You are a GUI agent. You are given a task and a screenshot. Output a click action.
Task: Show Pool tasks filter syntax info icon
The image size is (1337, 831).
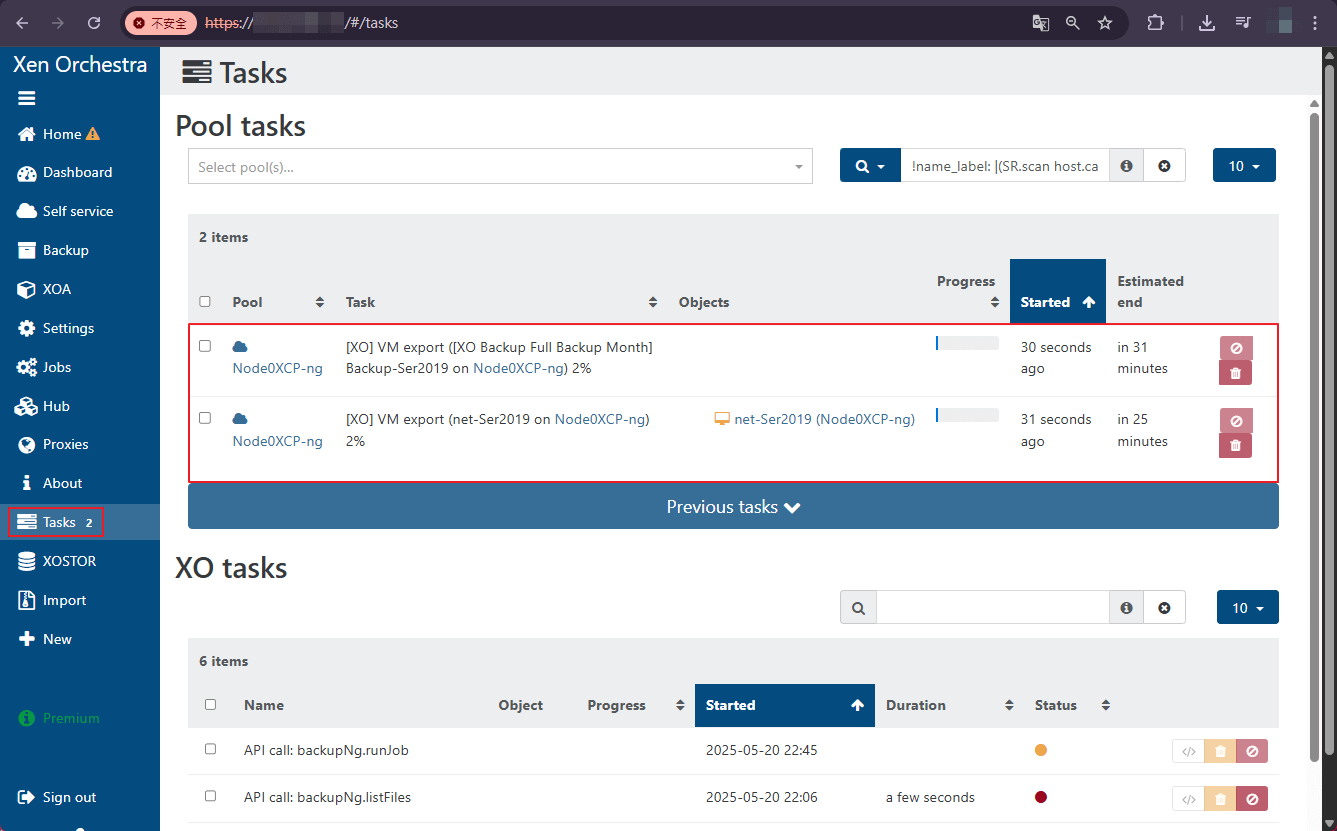click(1126, 166)
